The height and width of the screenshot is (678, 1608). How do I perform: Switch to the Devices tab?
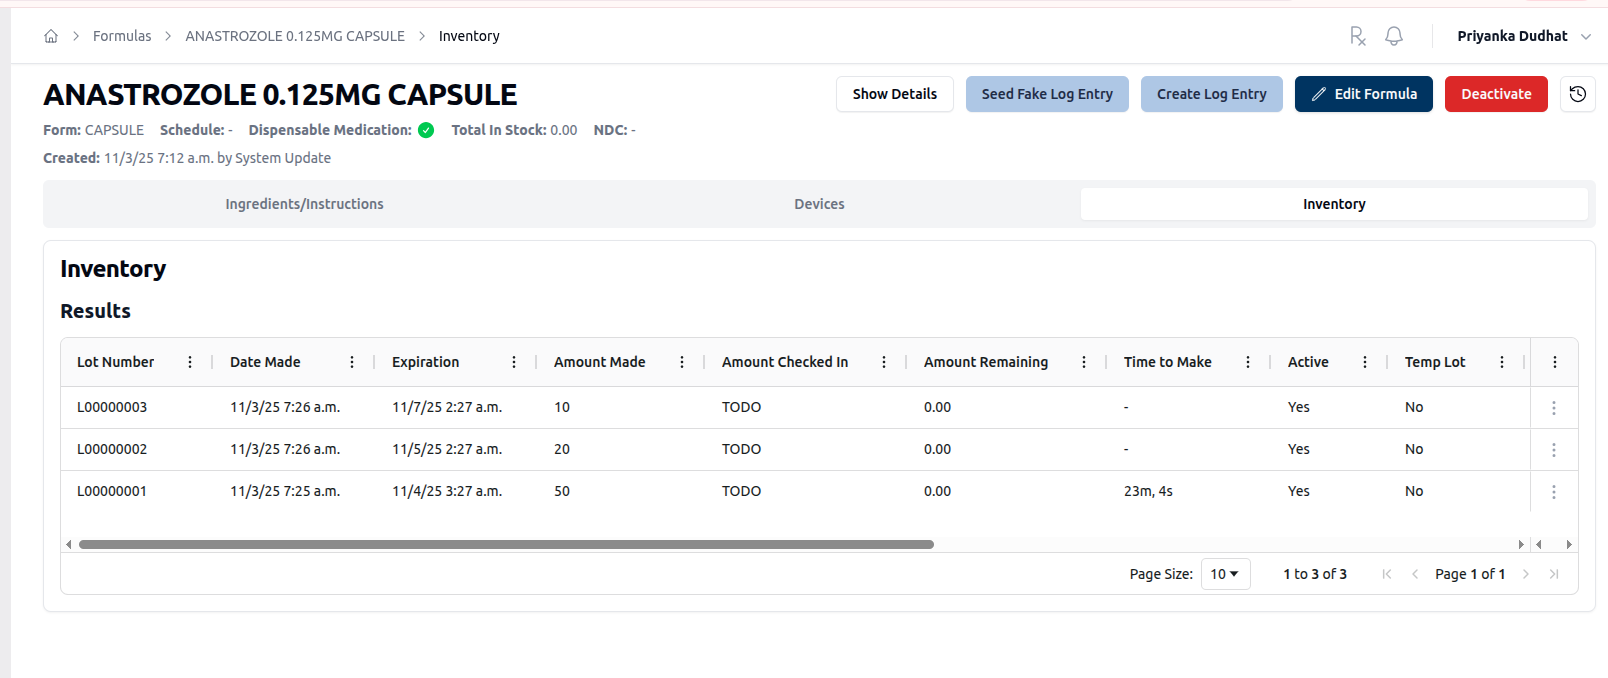pyautogui.click(x=819, y=204)
